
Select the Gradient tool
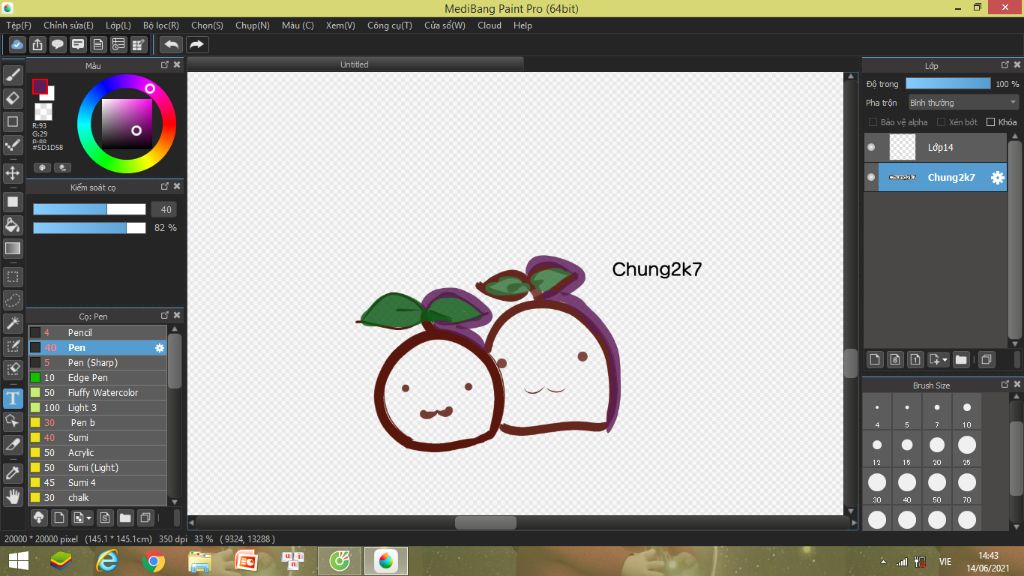tap(12, 249)
